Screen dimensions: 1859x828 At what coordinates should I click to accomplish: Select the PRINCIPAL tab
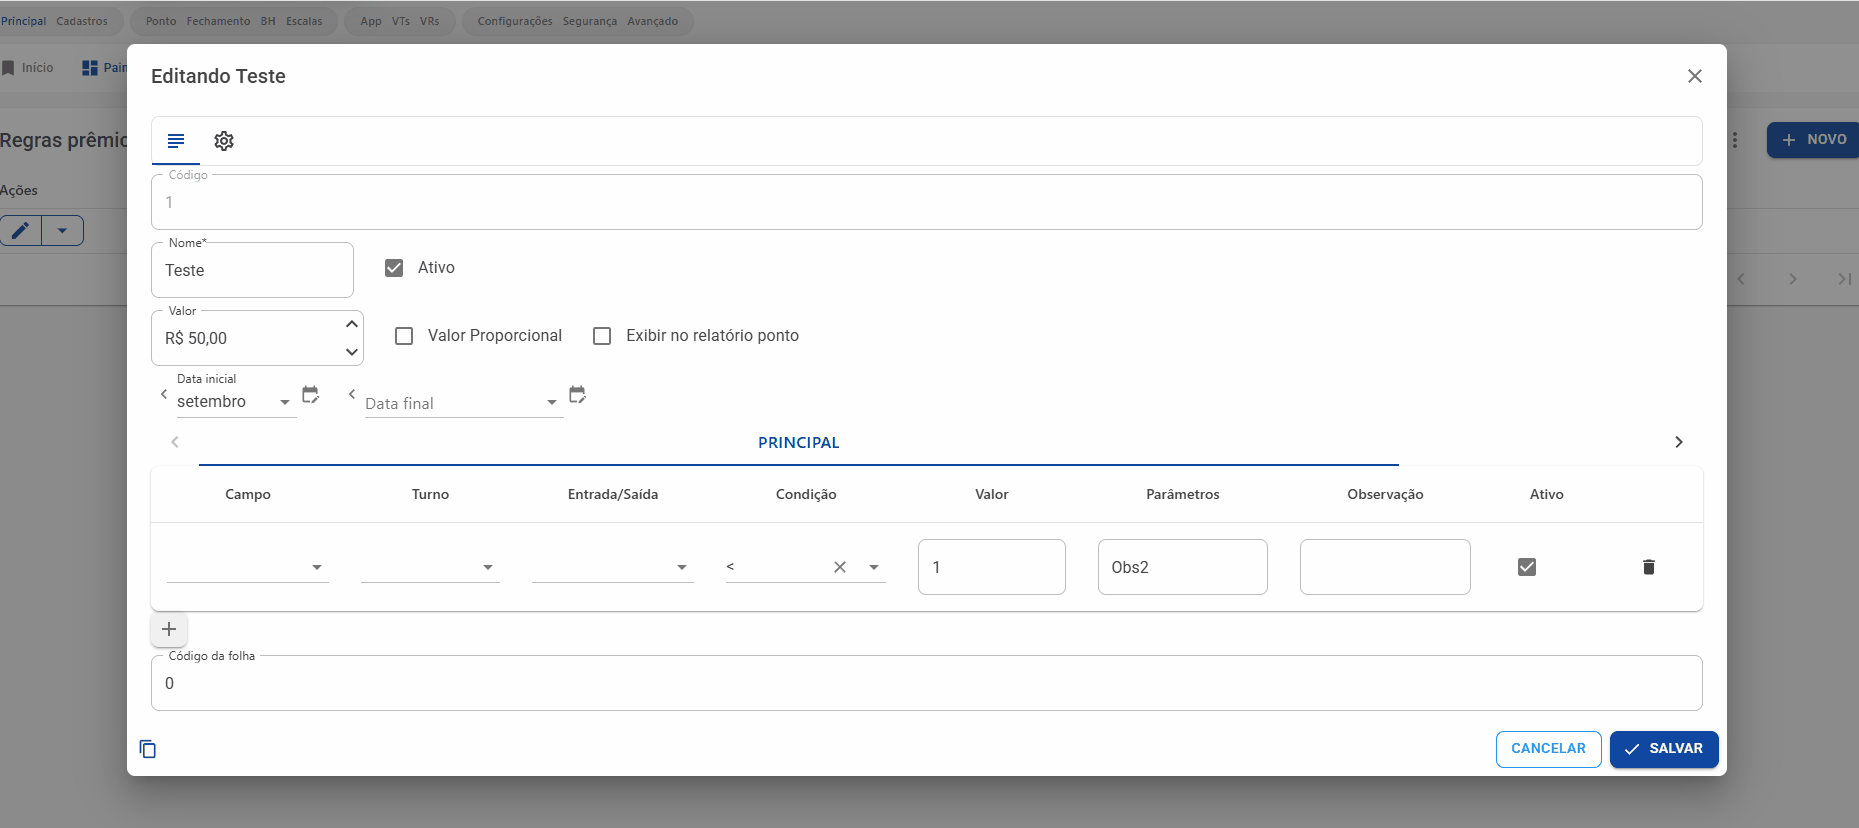click(799, 443)
